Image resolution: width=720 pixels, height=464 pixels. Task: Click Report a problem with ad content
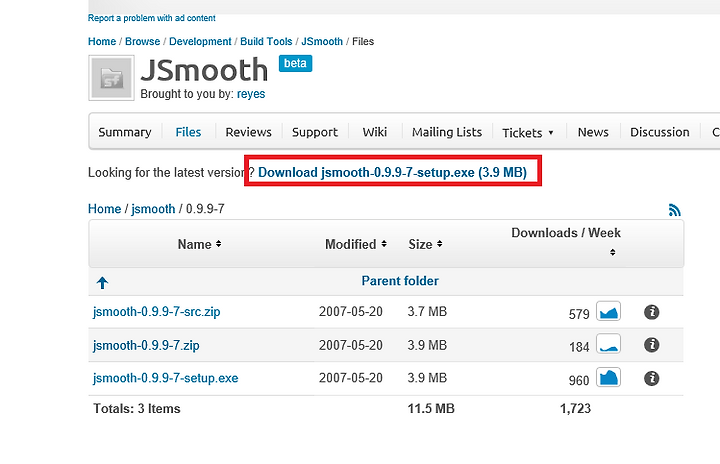click(x=152, y=18)
